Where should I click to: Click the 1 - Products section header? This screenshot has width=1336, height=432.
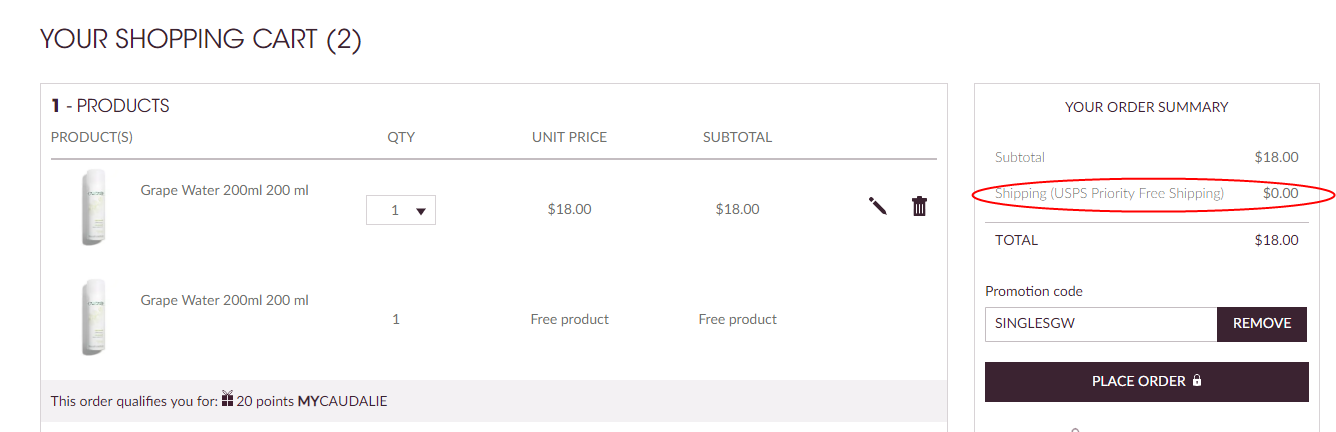click(110, 106)
